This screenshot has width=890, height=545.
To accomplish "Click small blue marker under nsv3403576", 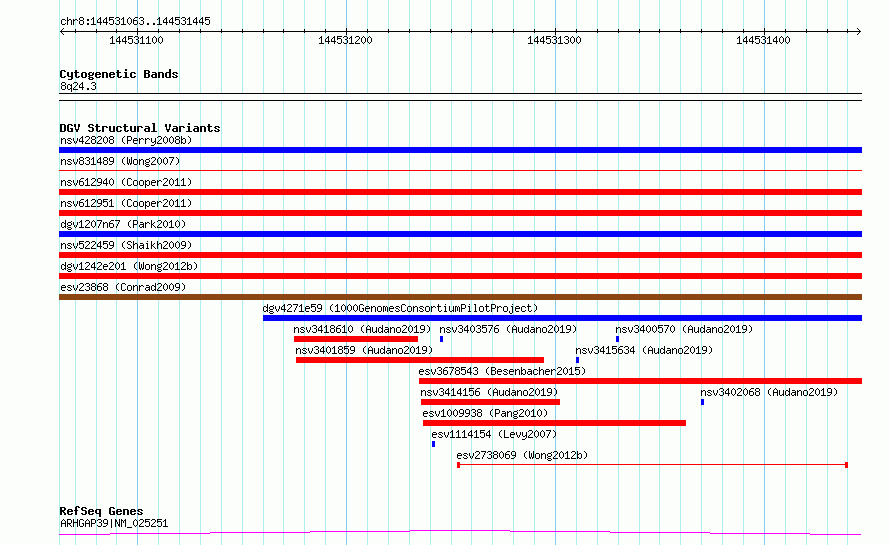I will [442, 339].
